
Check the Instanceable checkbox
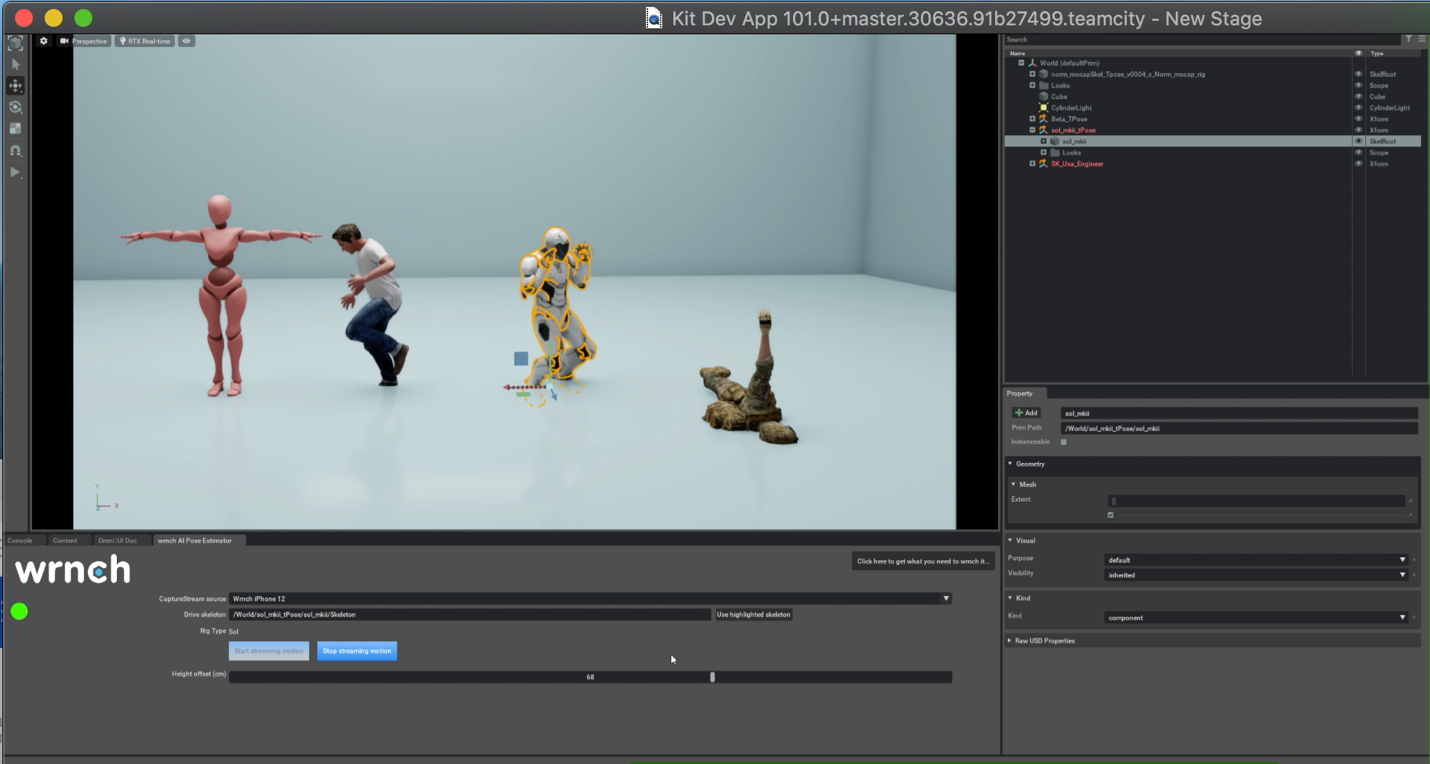pyautogui.click(x=1063, y=442)
